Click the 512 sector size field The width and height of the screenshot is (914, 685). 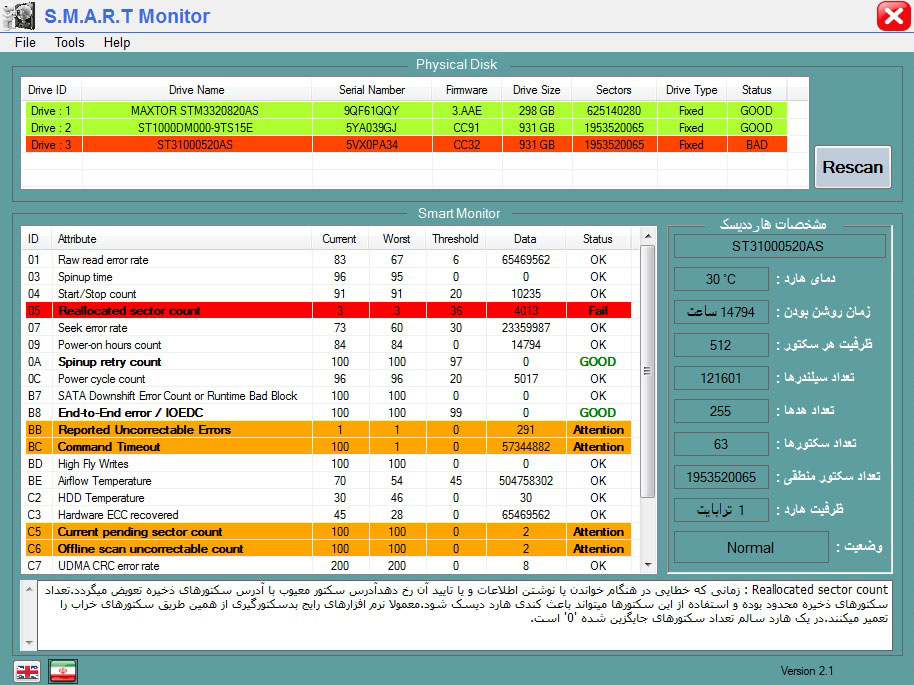[x=721, y=345]
